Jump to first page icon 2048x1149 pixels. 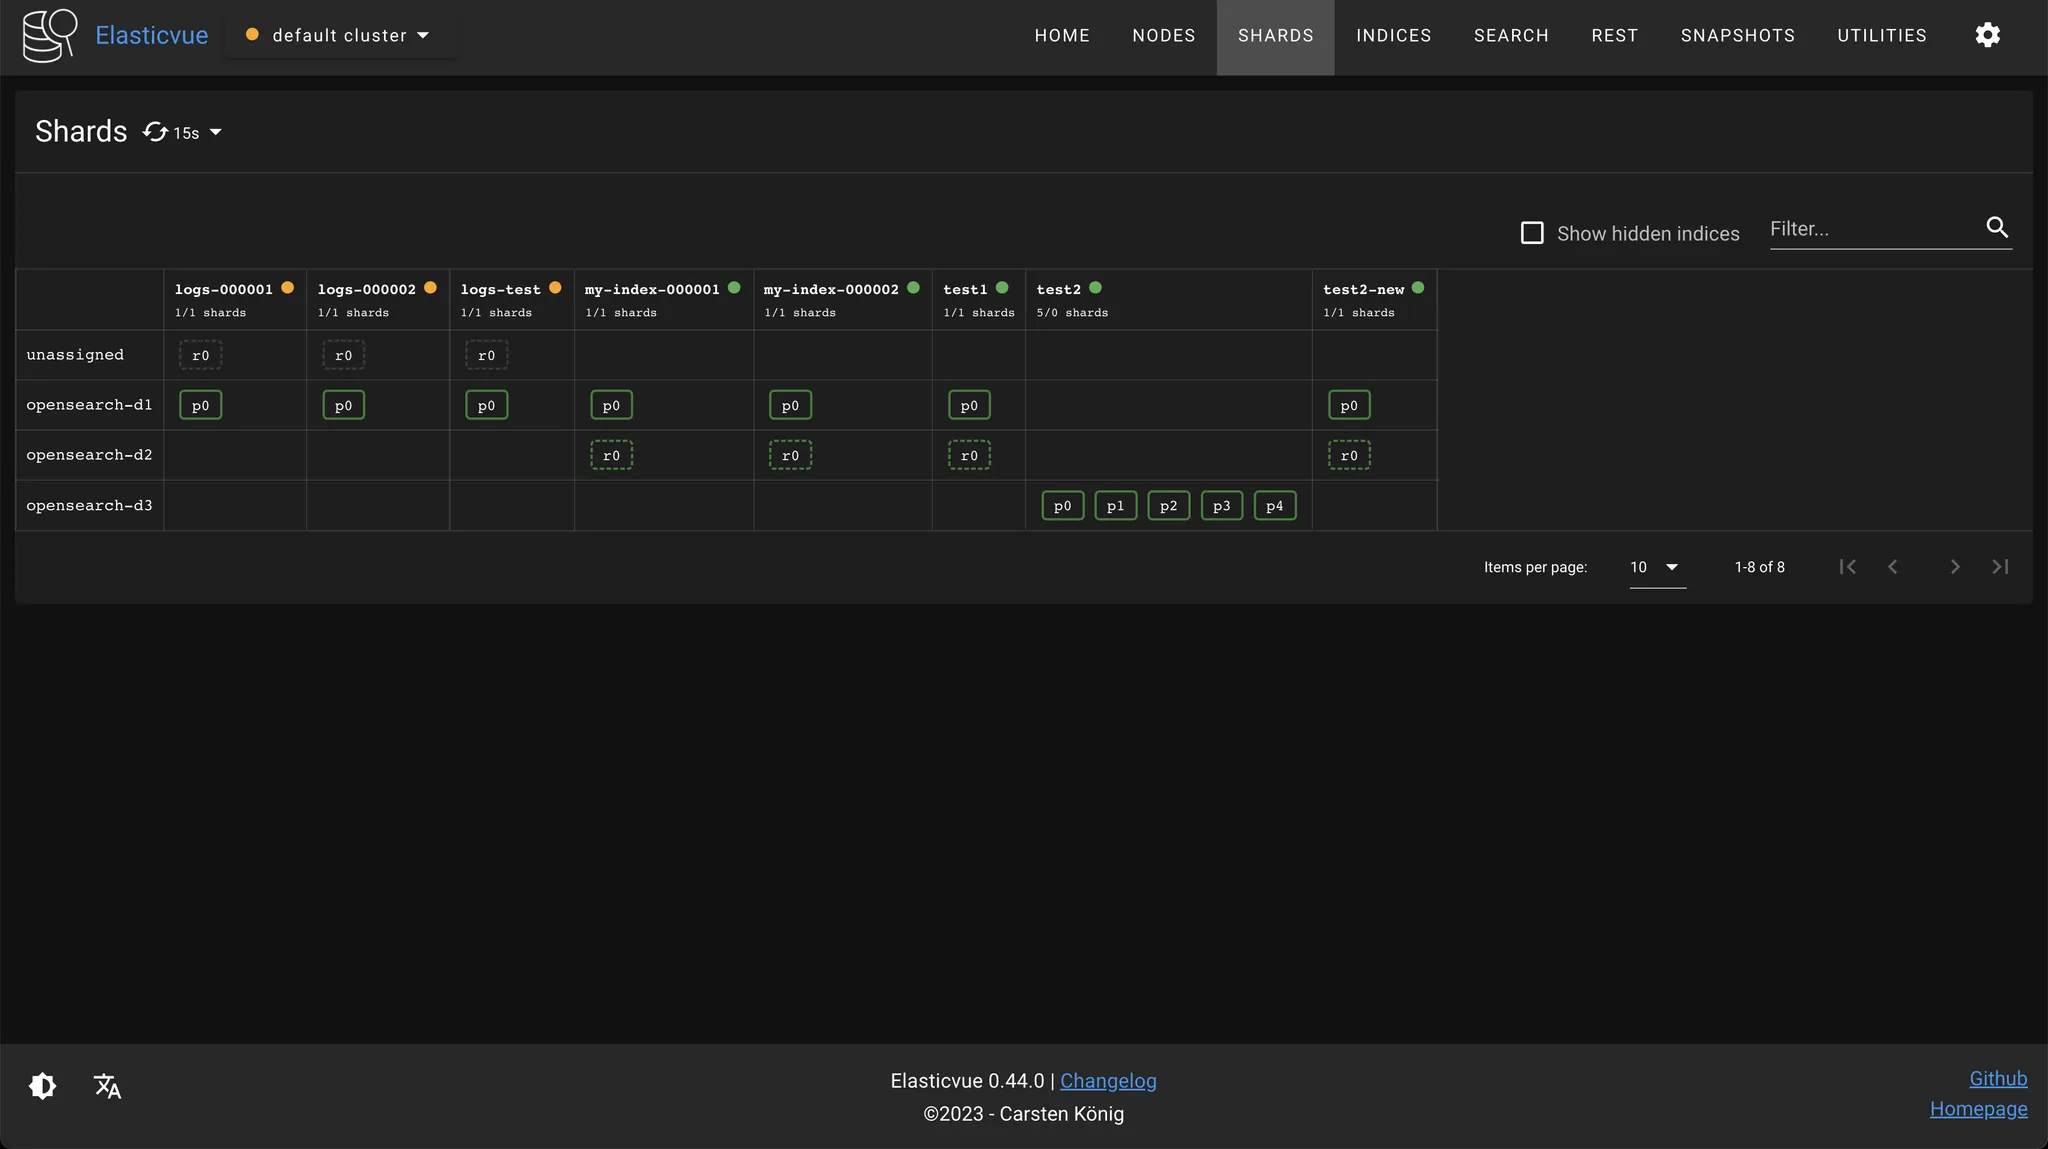point(1847,567)
